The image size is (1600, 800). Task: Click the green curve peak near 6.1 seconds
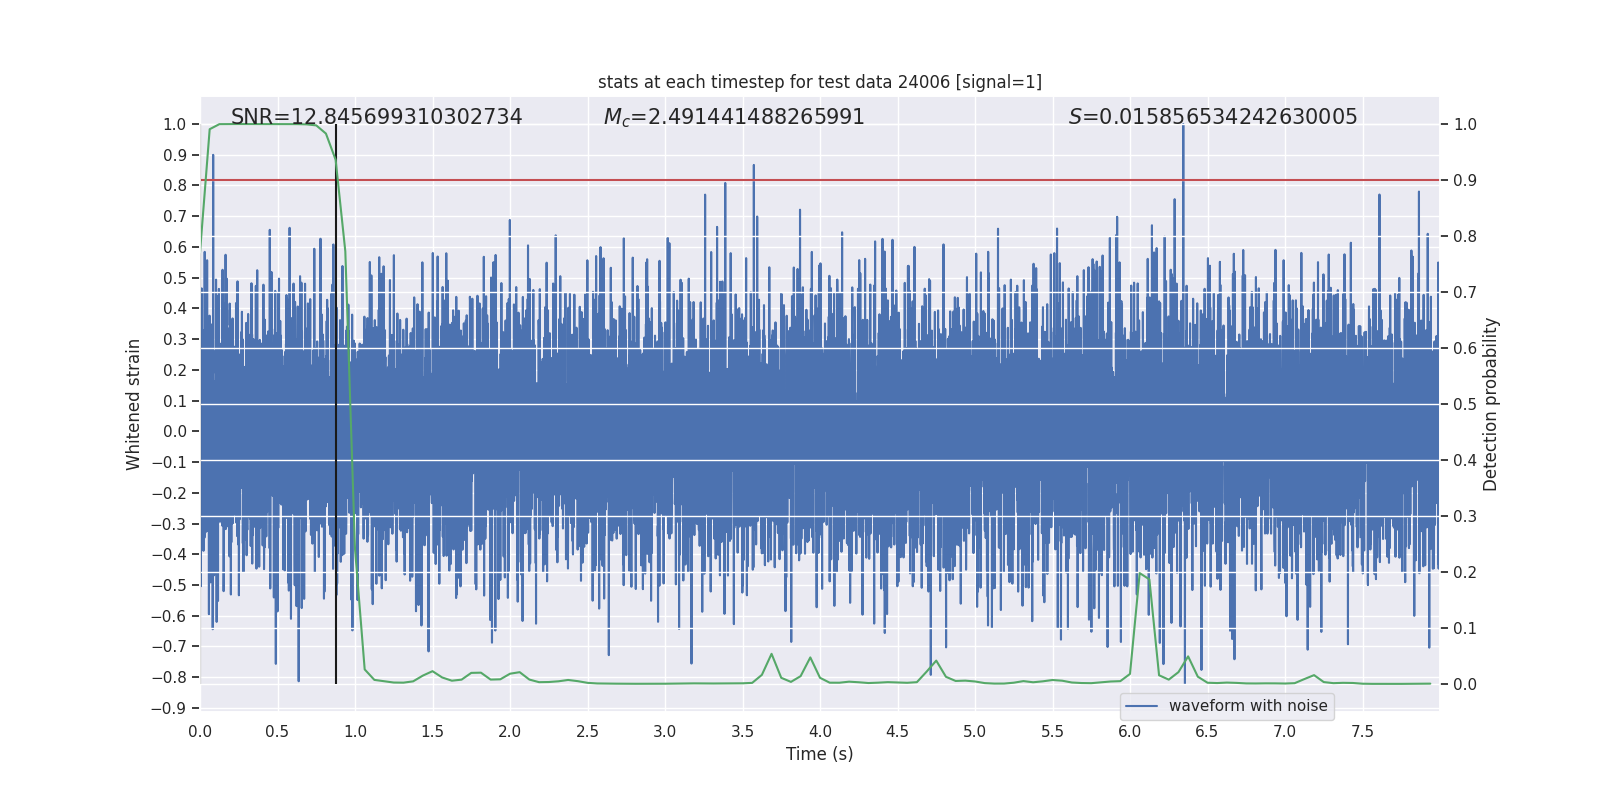pos(1140,574)
